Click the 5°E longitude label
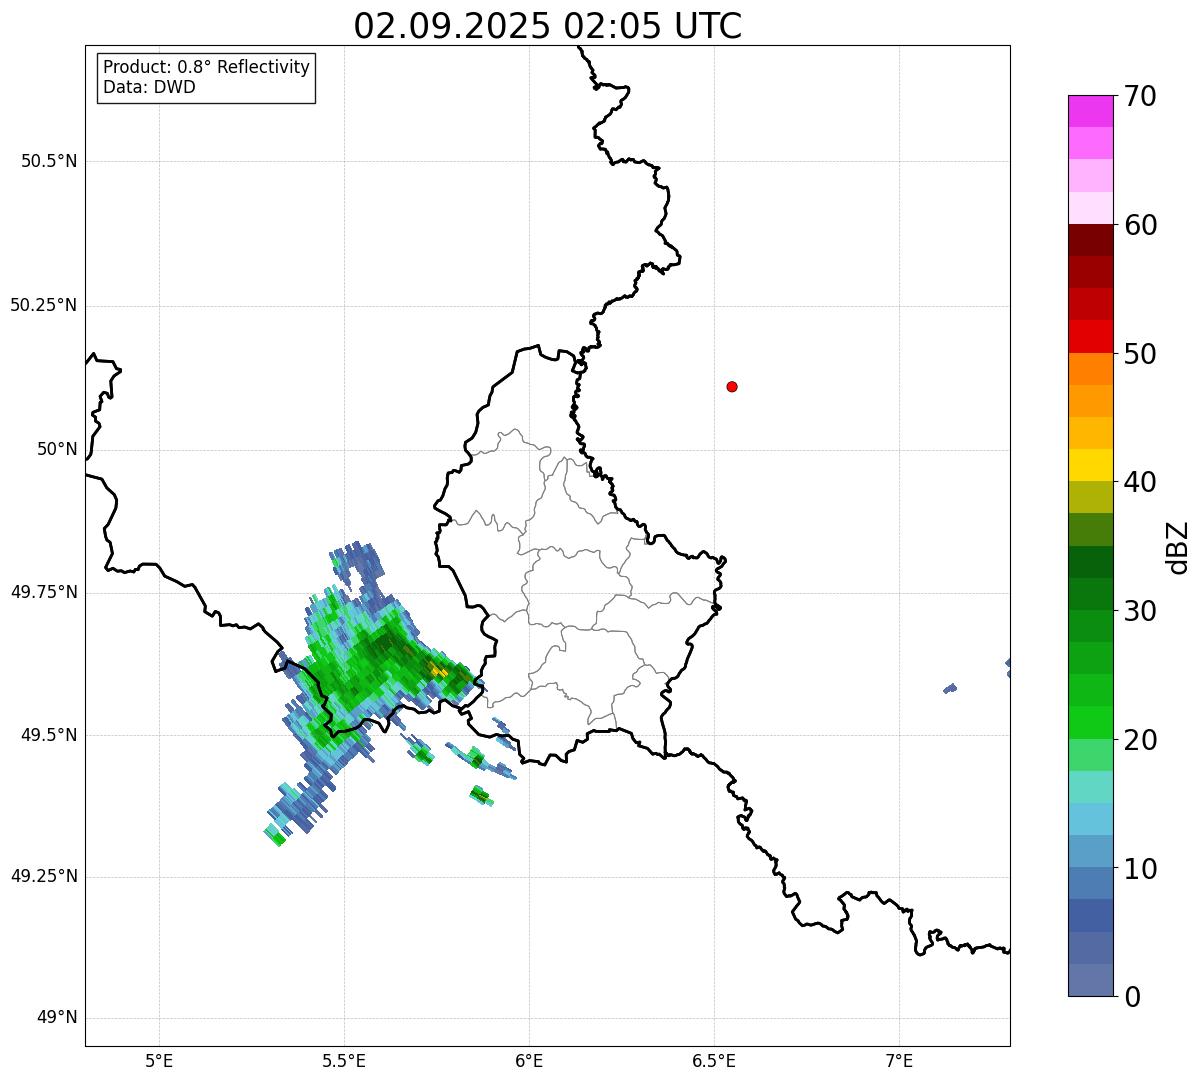The image size is (1202, 1081). coord(159,1061)
